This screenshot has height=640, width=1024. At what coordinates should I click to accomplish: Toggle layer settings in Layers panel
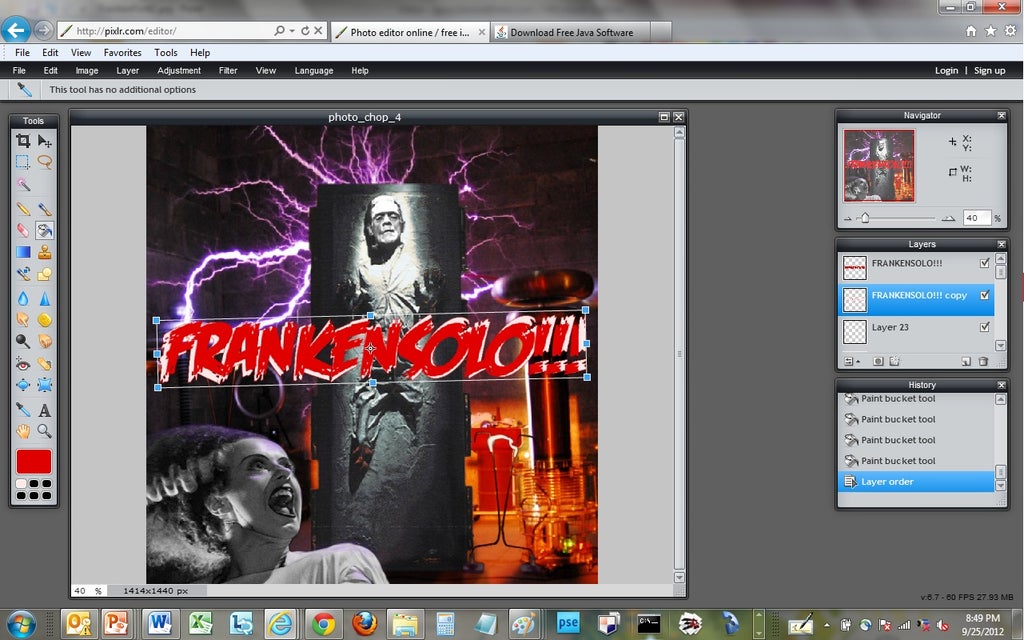pyautogui.click(x=850, y=361)
